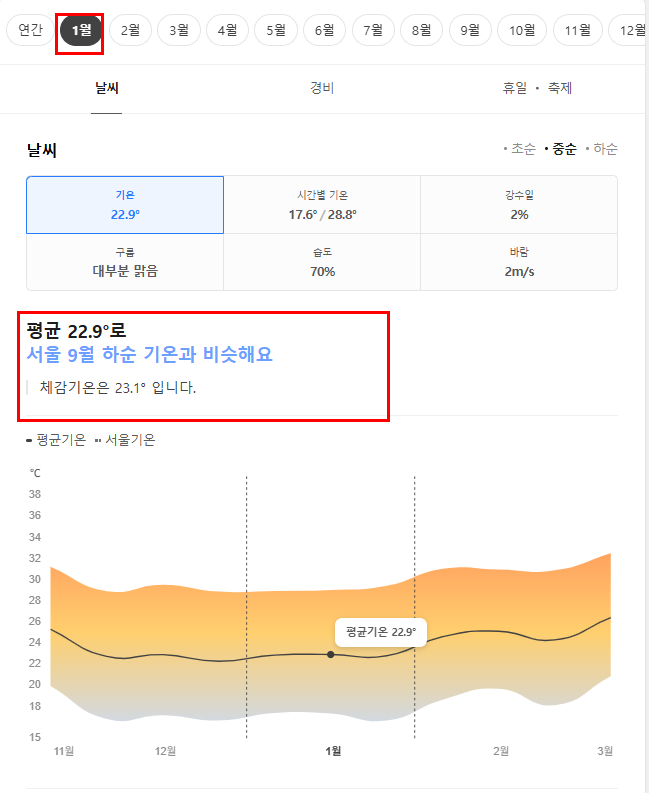The width and height of the screenshot is (649, 793).
Task: Switch to the 6월 month pill
Action: pos(324,30)
